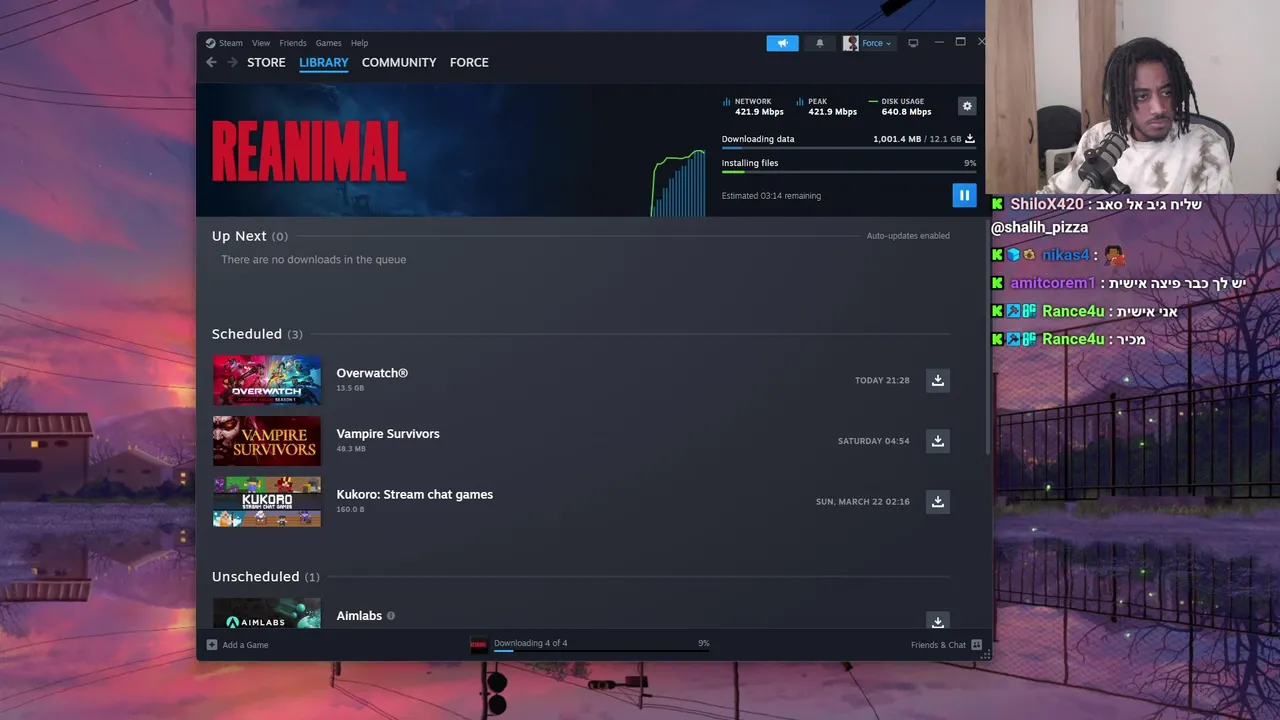Click amitcorem1 username in chat overlay

(1052, 283)
